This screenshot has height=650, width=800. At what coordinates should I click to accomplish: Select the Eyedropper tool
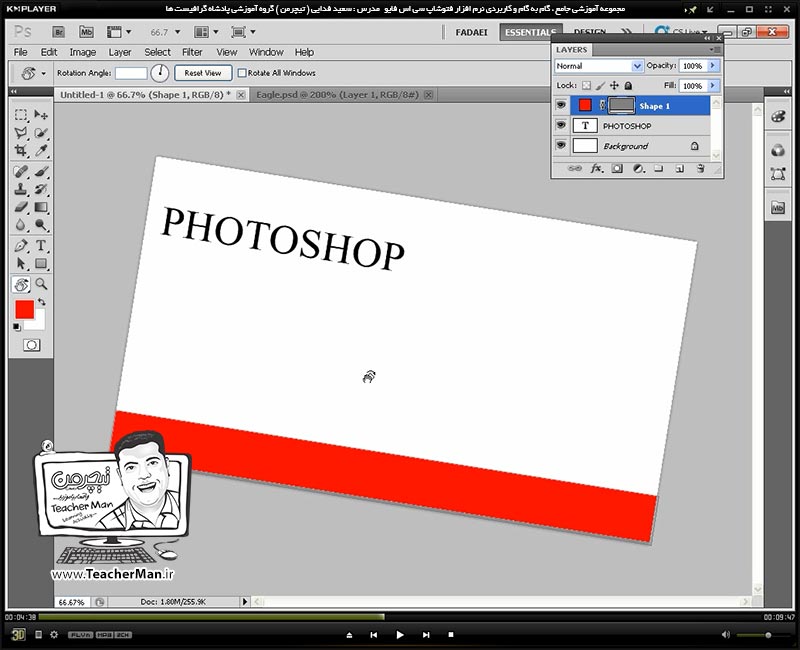point(41,151)
